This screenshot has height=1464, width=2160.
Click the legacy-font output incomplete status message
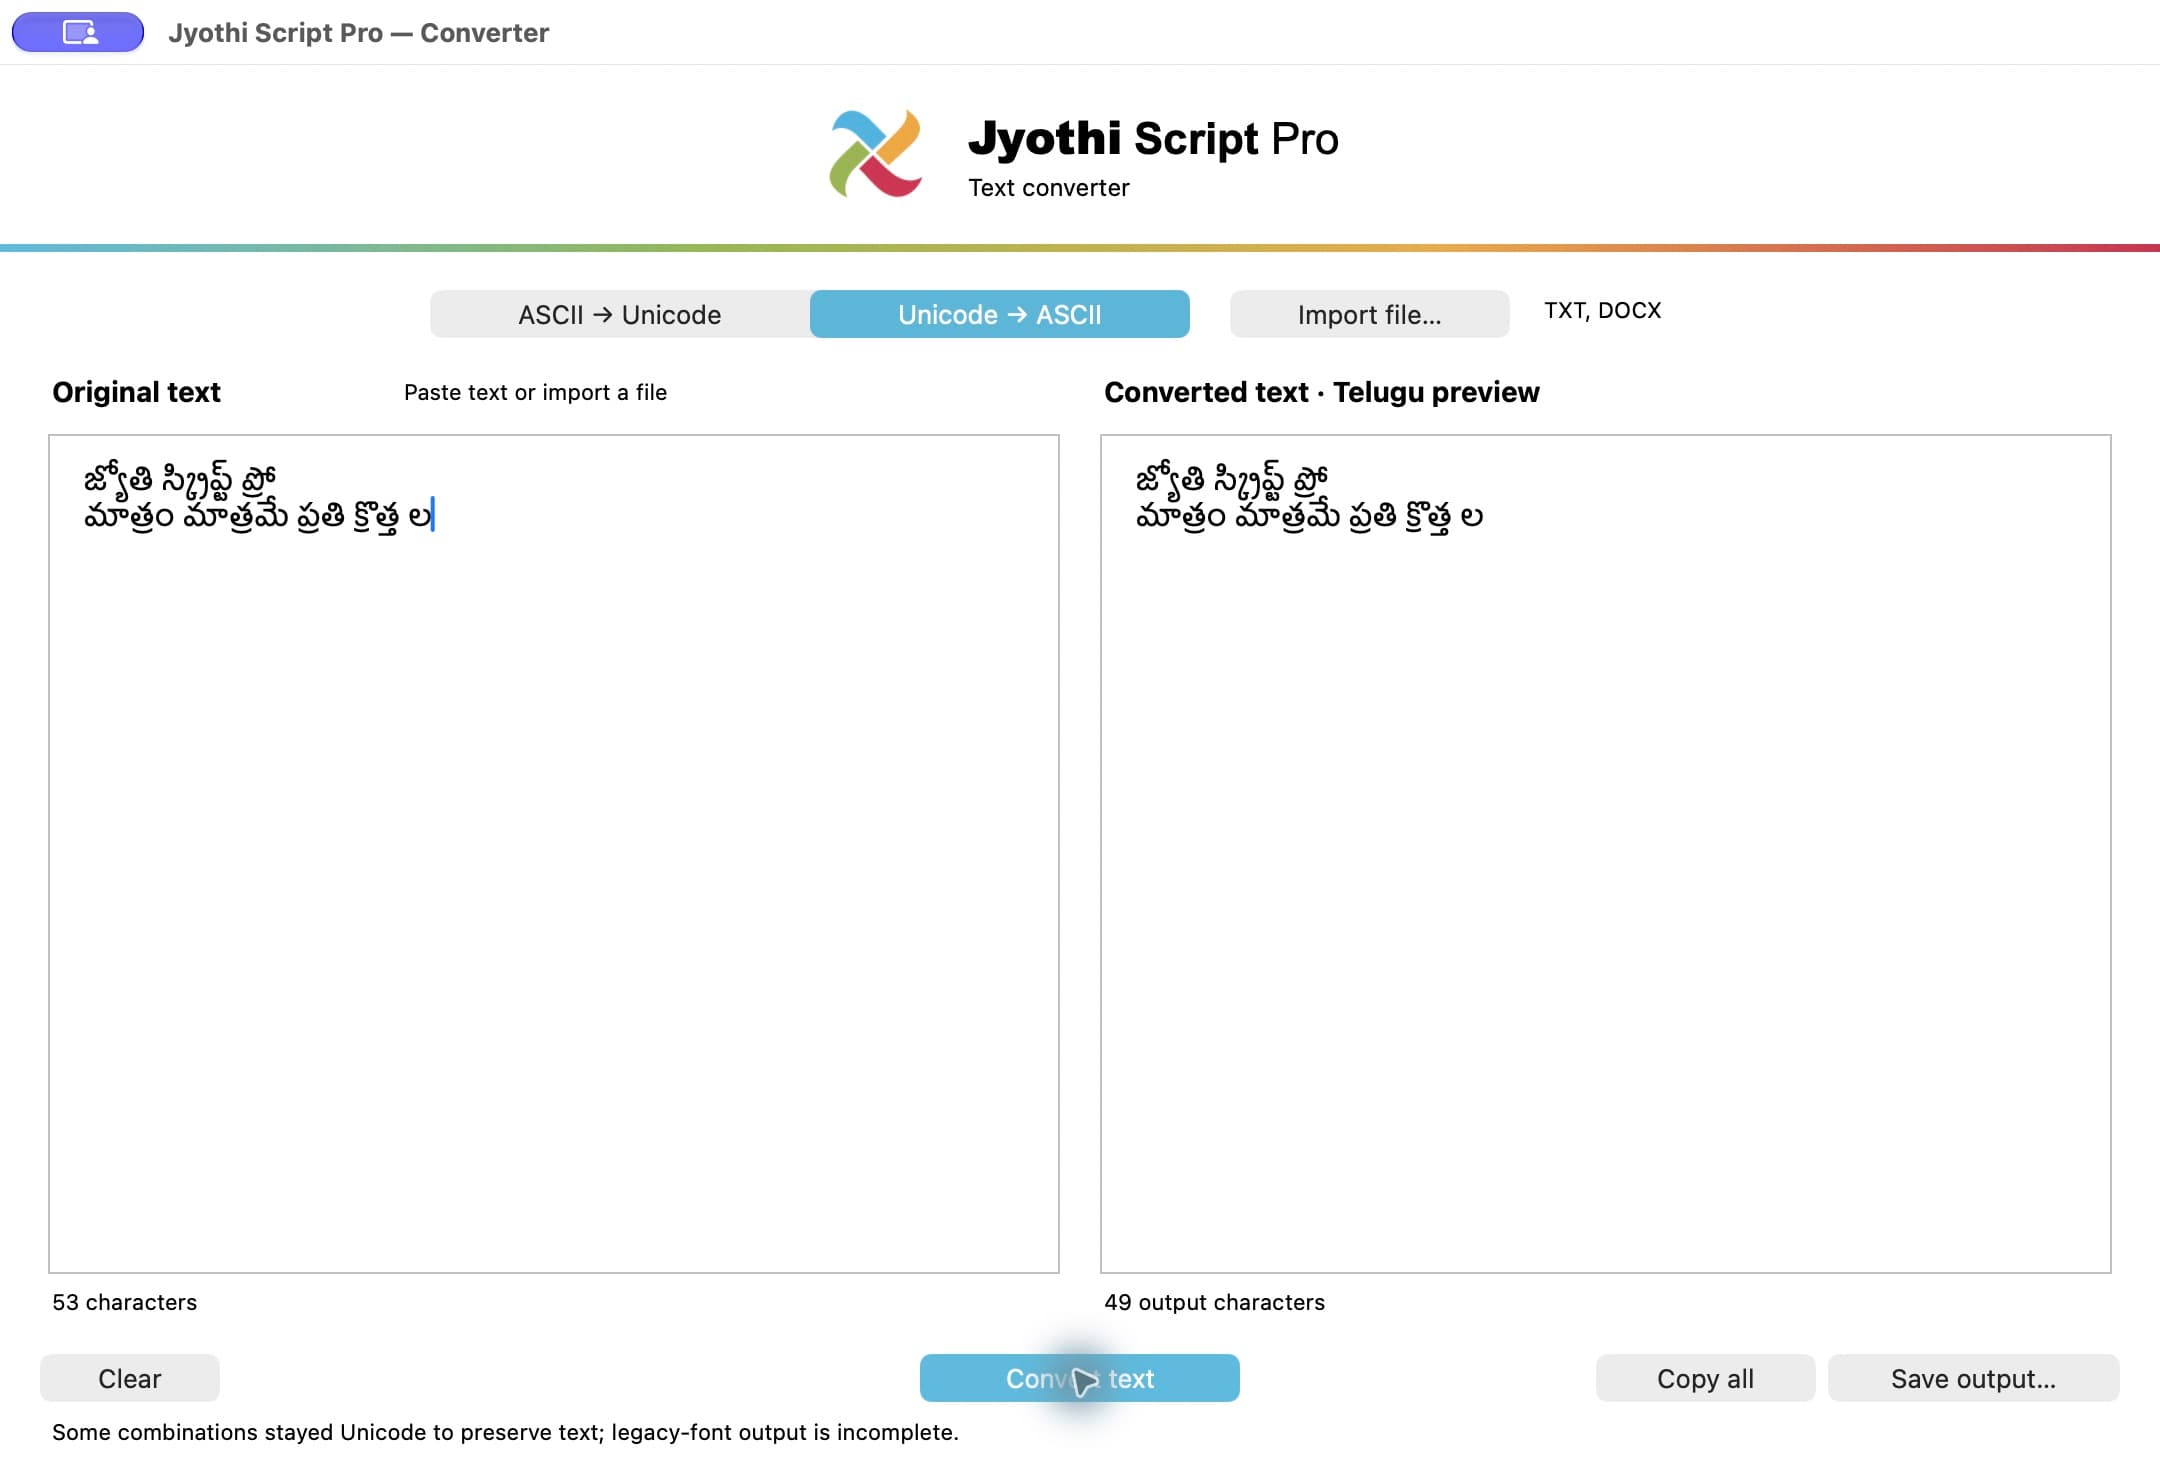505,1432
